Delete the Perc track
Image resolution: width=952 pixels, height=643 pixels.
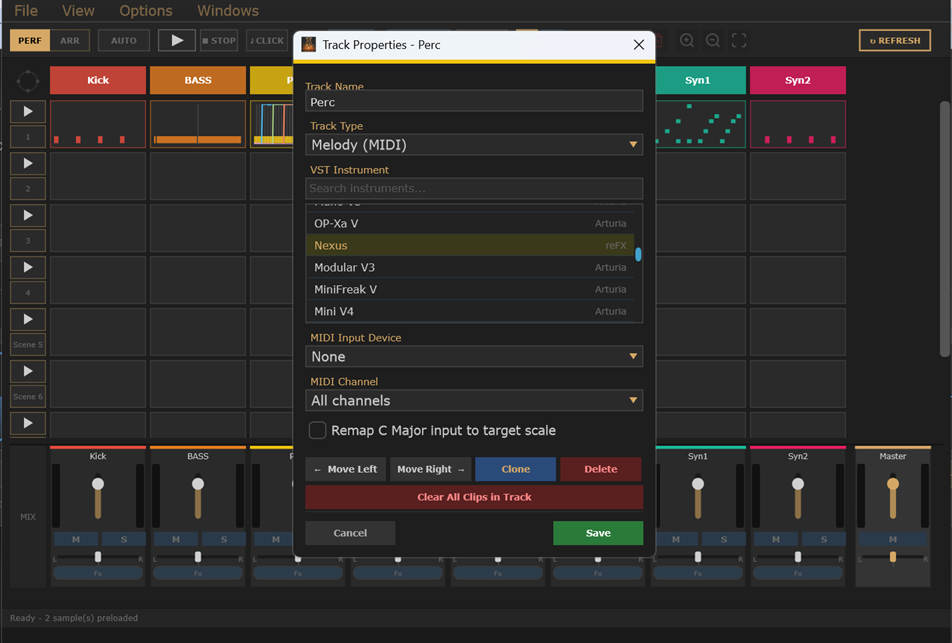coord(600,469)
